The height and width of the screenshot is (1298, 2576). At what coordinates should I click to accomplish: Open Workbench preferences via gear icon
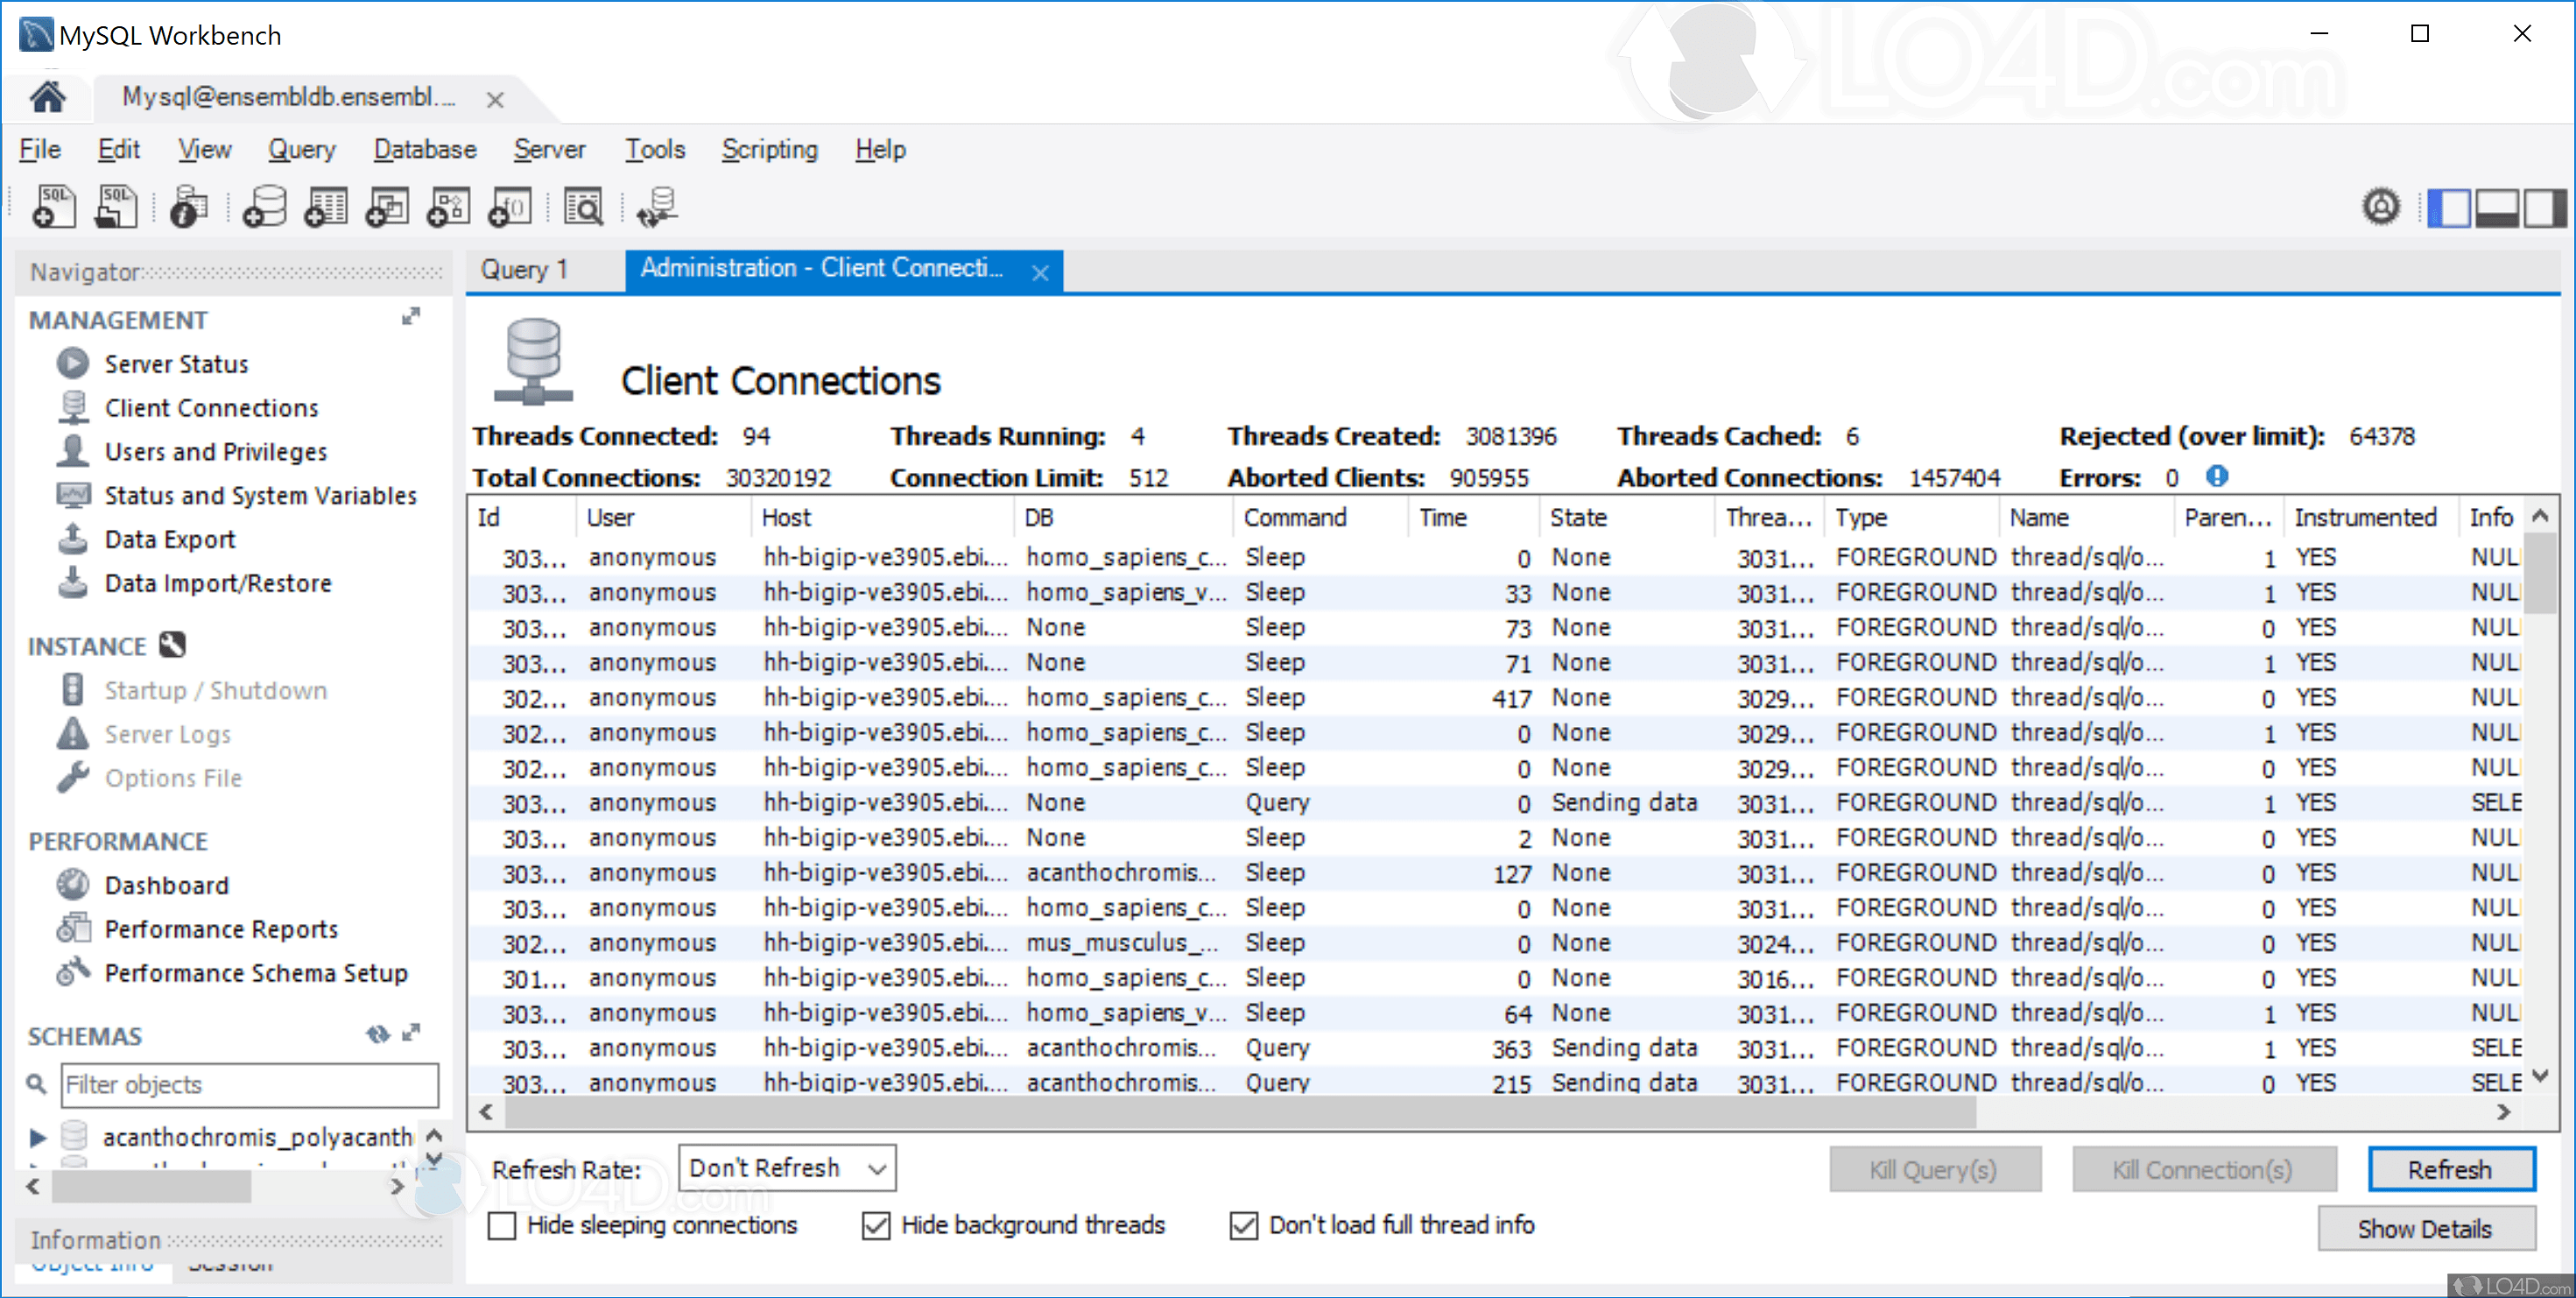pyautogui.click(x=2381, y=206)
